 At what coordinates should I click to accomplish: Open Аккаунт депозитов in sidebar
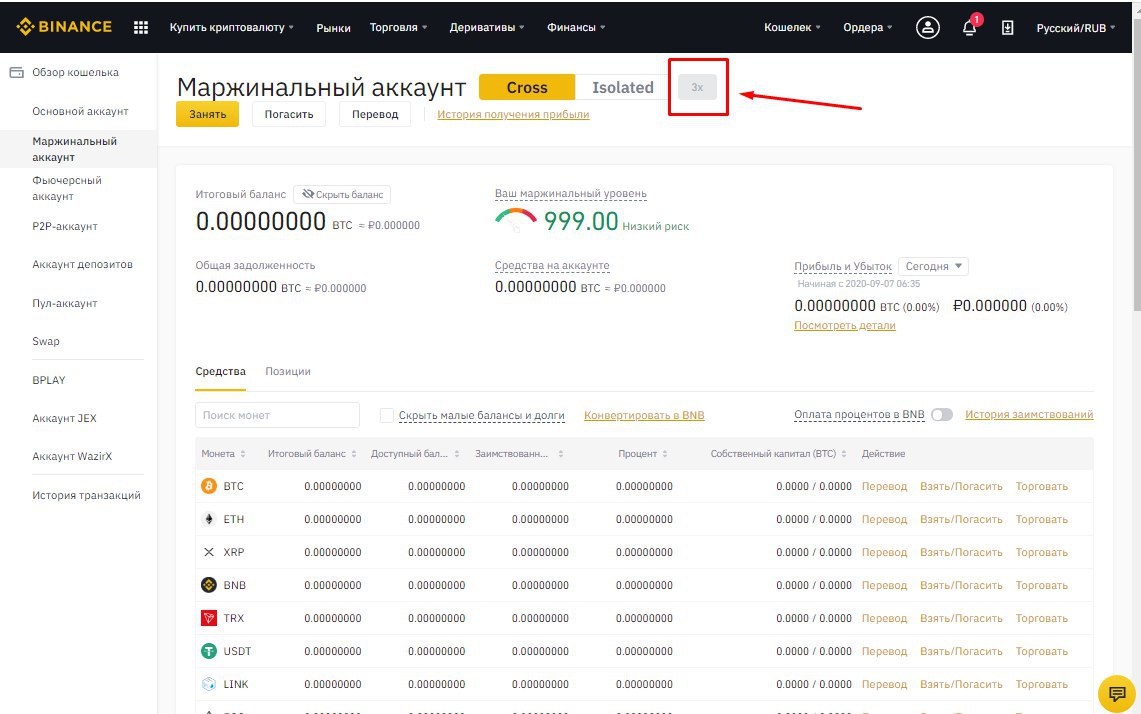(x=82, y=264)
